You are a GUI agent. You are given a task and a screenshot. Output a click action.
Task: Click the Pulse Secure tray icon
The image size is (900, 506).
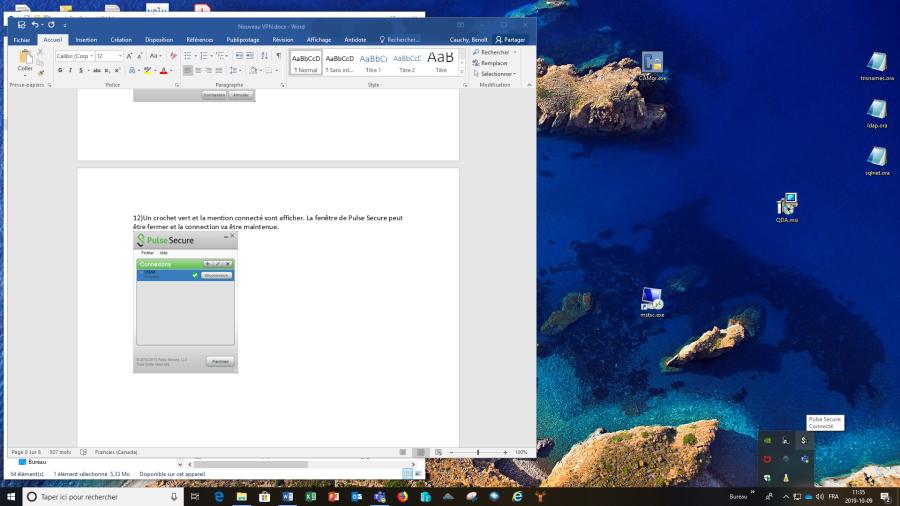point(804,441)
